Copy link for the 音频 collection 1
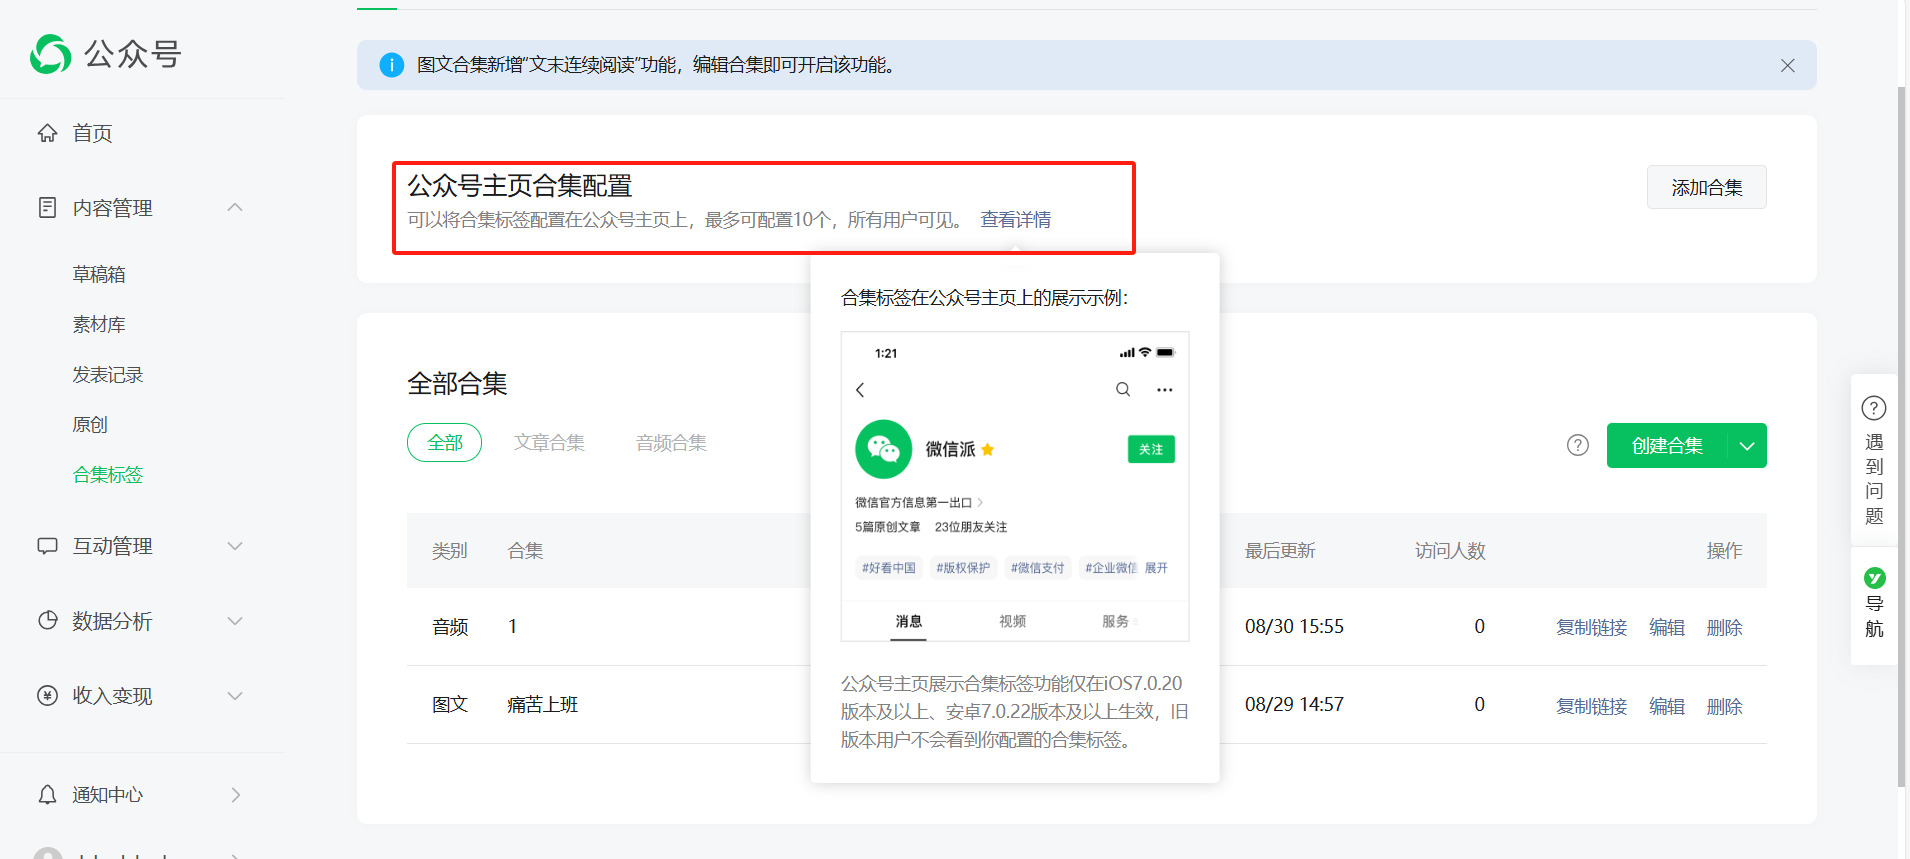This screenshot has height=859, width=1910. pos(1591,627)
